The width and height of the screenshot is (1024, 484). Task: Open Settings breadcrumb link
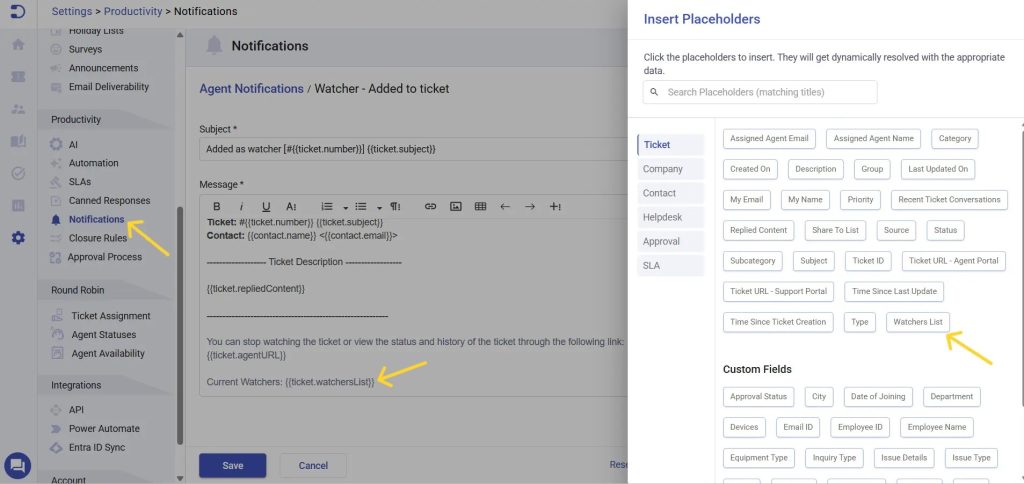coord(72,11)
